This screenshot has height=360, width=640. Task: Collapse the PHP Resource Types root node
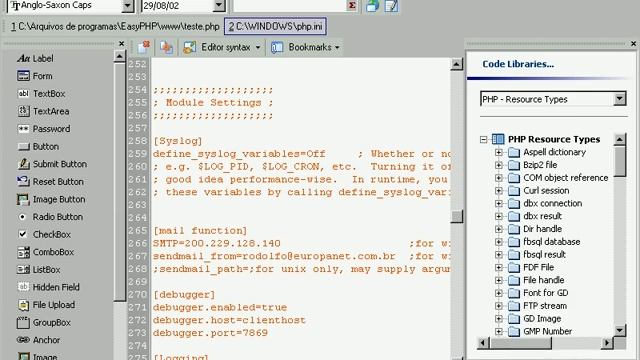[x=484, y=140]
